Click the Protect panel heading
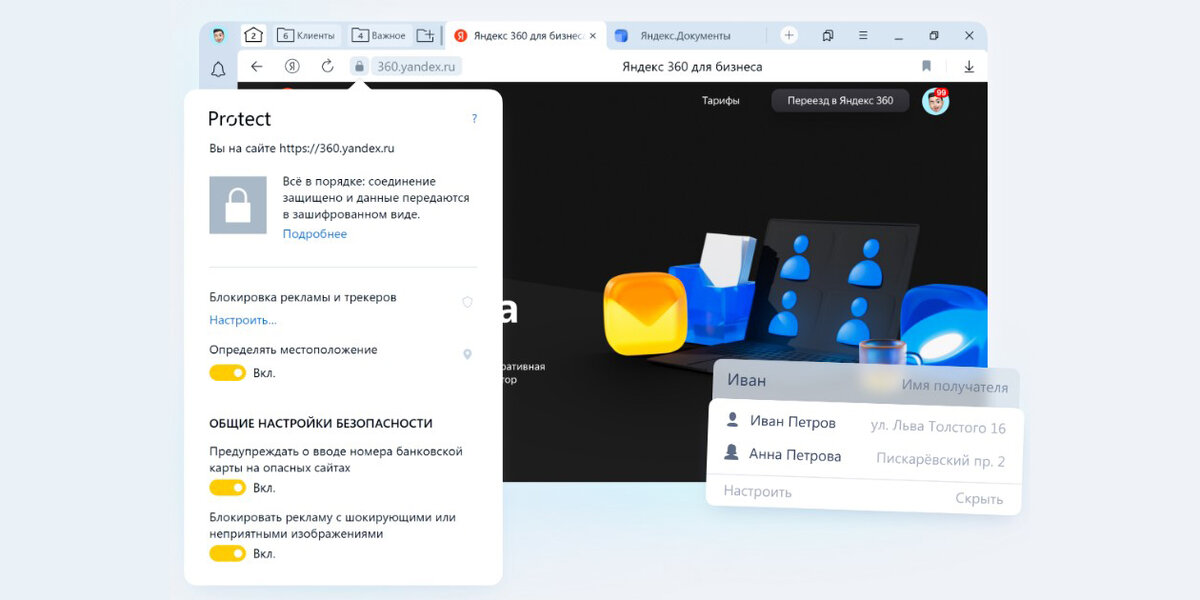 click(239, 119)
